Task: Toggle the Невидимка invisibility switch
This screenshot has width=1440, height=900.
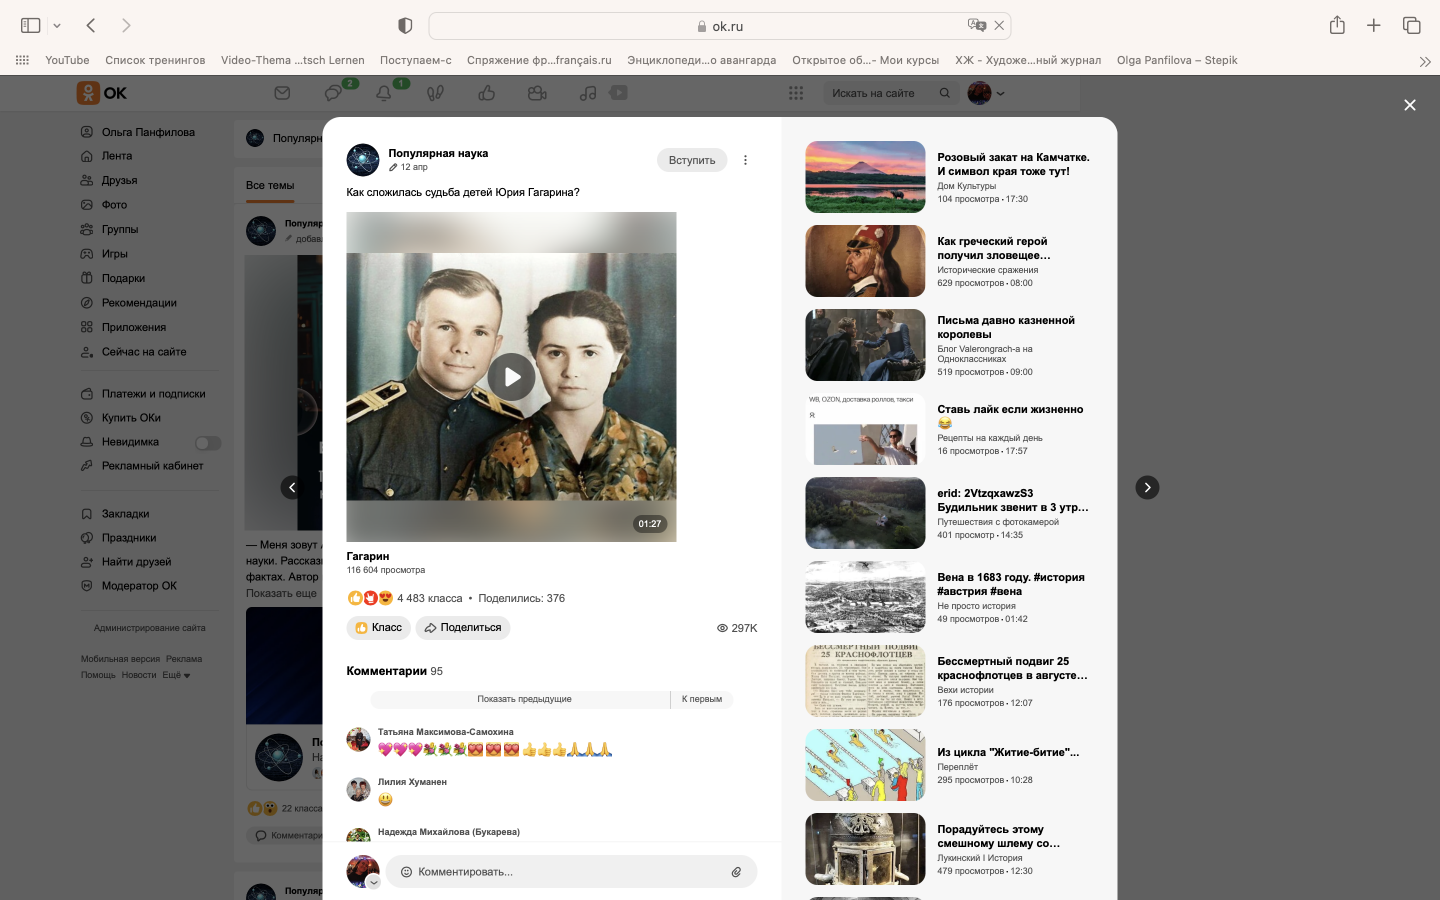Action: click(208, 443)
